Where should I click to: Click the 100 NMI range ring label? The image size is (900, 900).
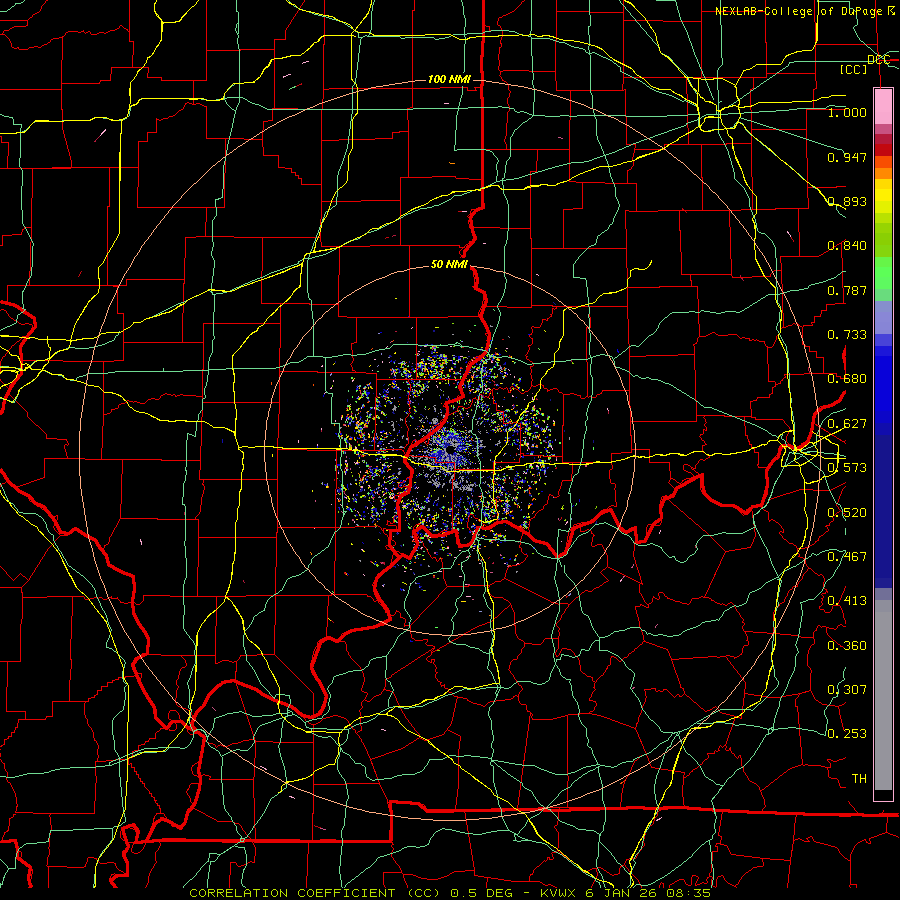[x=449, y=79]
